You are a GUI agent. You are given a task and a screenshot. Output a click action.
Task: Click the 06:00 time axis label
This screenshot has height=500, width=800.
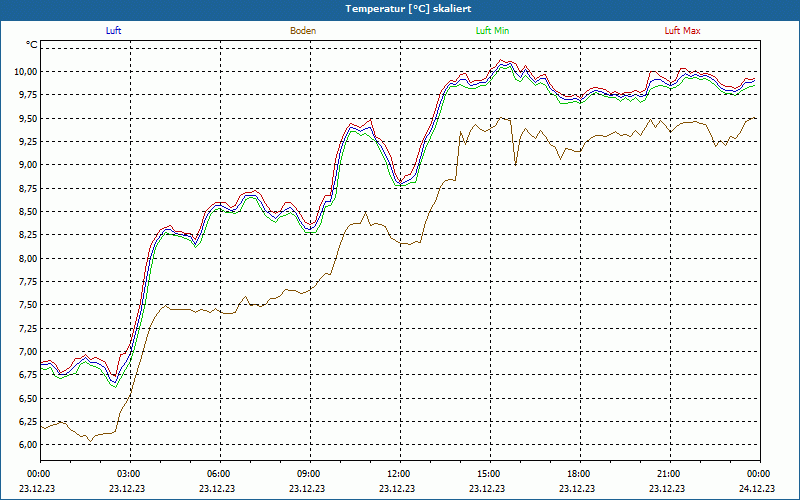(x=220, y=474)
